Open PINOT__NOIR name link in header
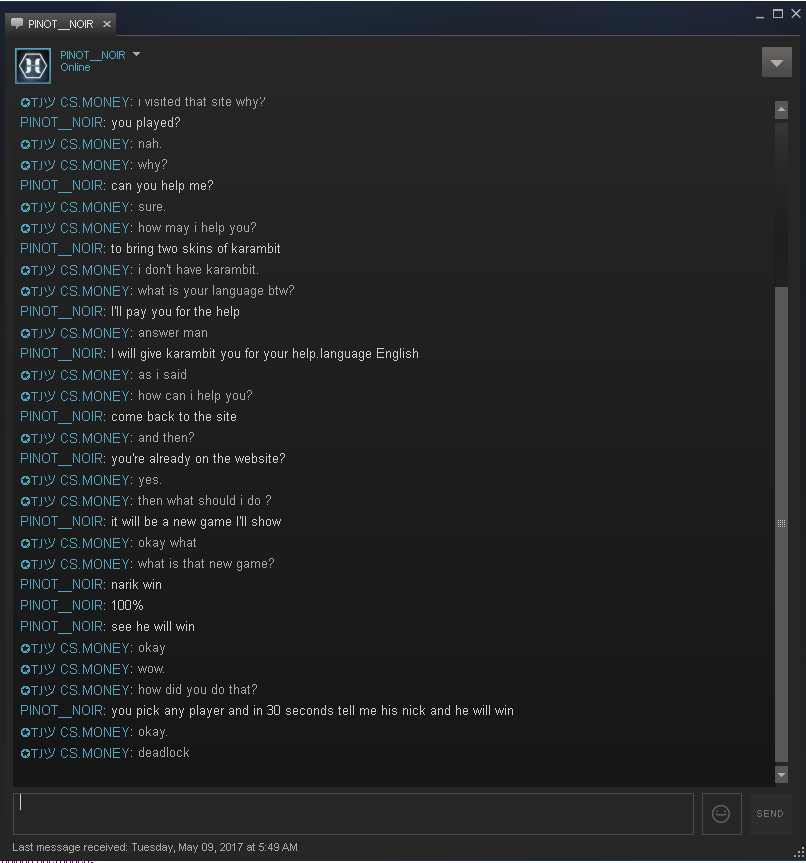This screenshot has height=863, width=806. click(92, 55)
